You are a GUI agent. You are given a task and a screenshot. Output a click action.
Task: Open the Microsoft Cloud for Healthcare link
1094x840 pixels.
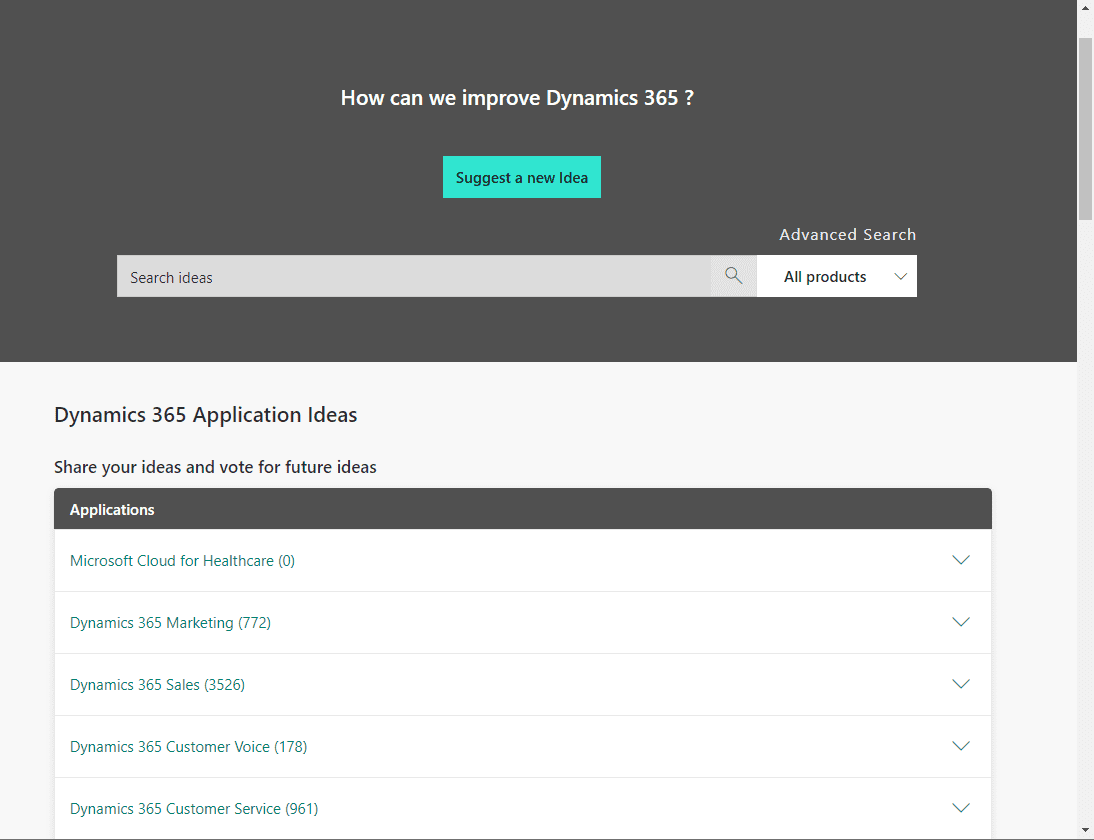[x=181, y=560]
